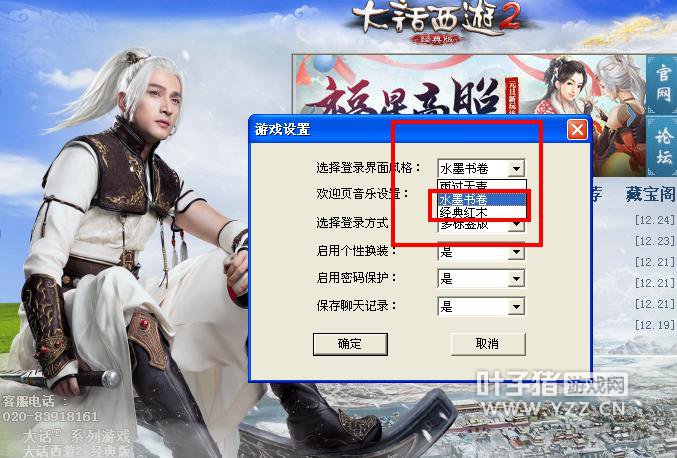
Task: Open the 启用个性换装 dropdown
Action: (481, 251)
